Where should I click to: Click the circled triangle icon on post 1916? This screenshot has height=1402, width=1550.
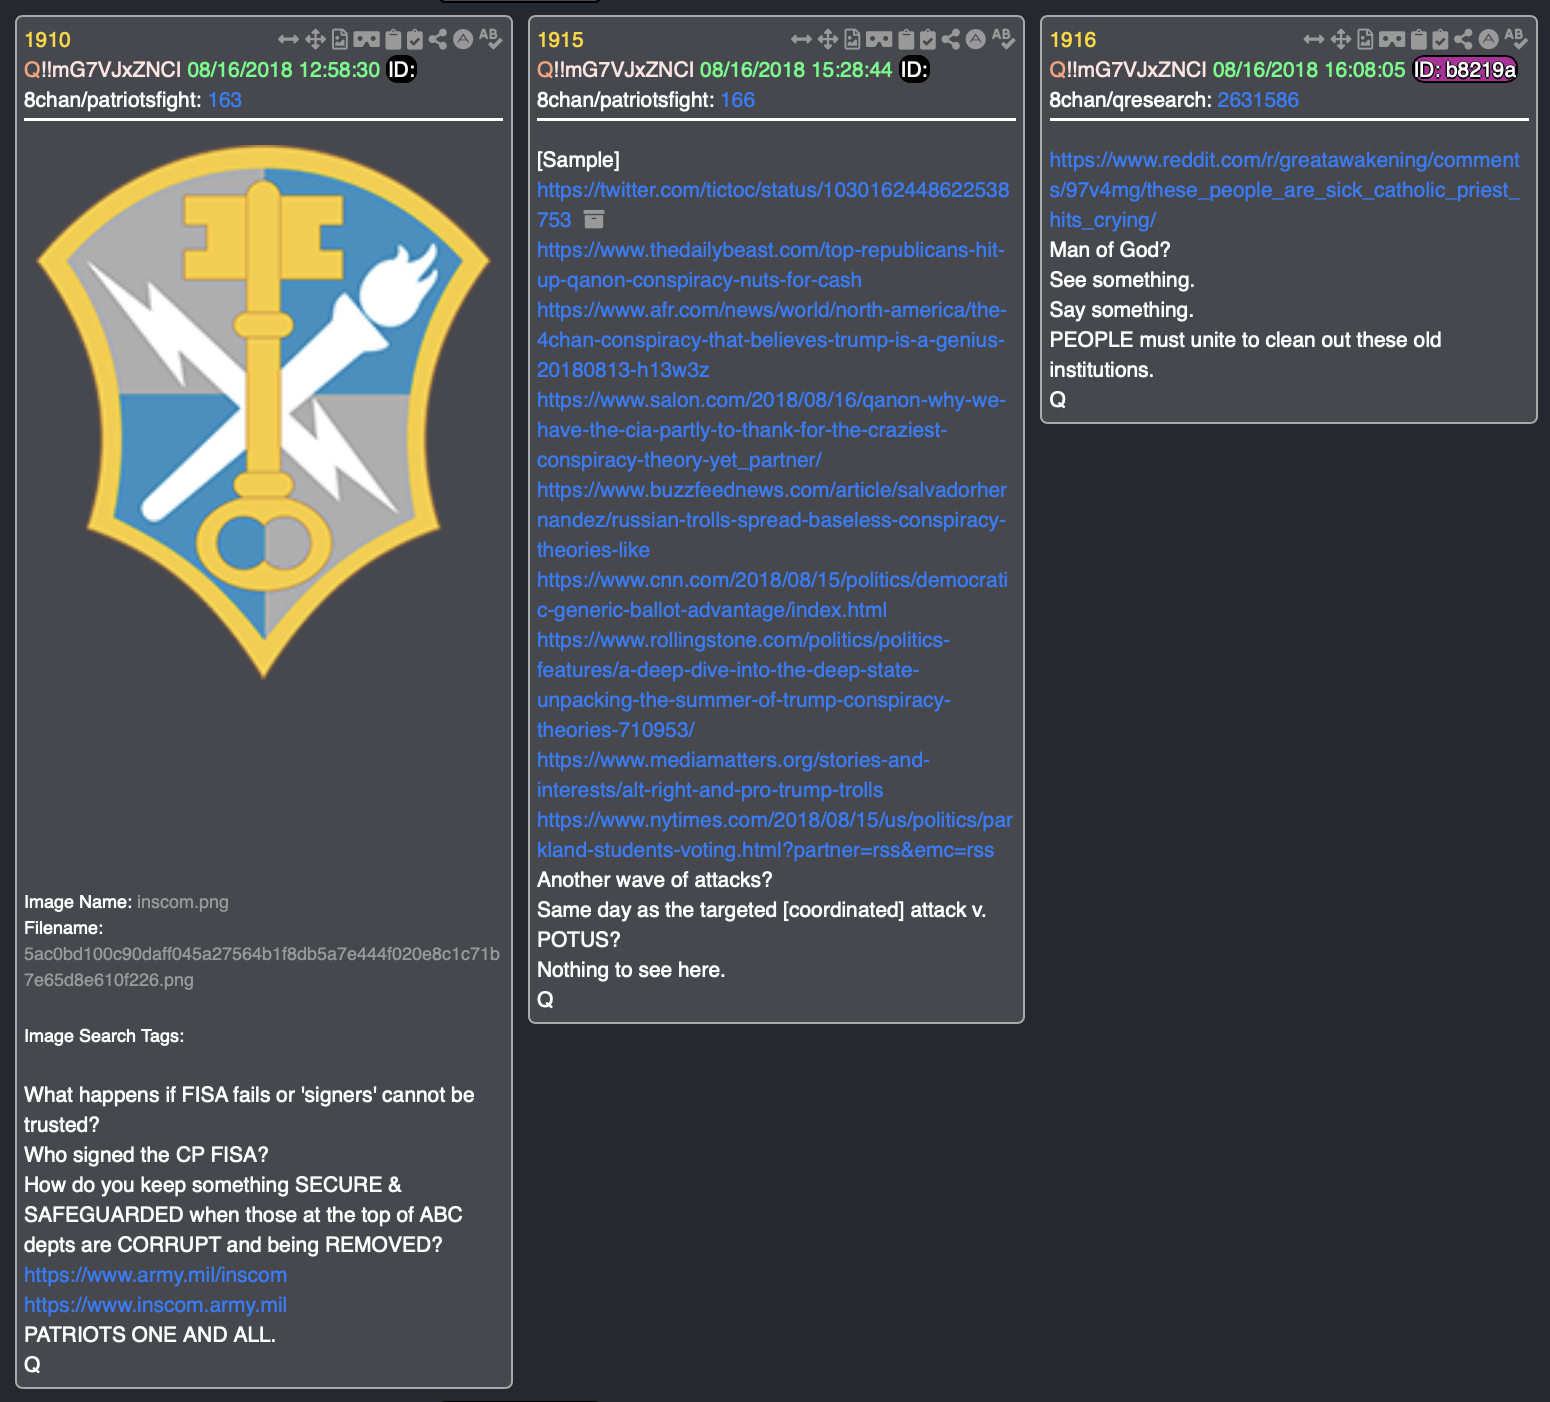[x=1489, y=39]
